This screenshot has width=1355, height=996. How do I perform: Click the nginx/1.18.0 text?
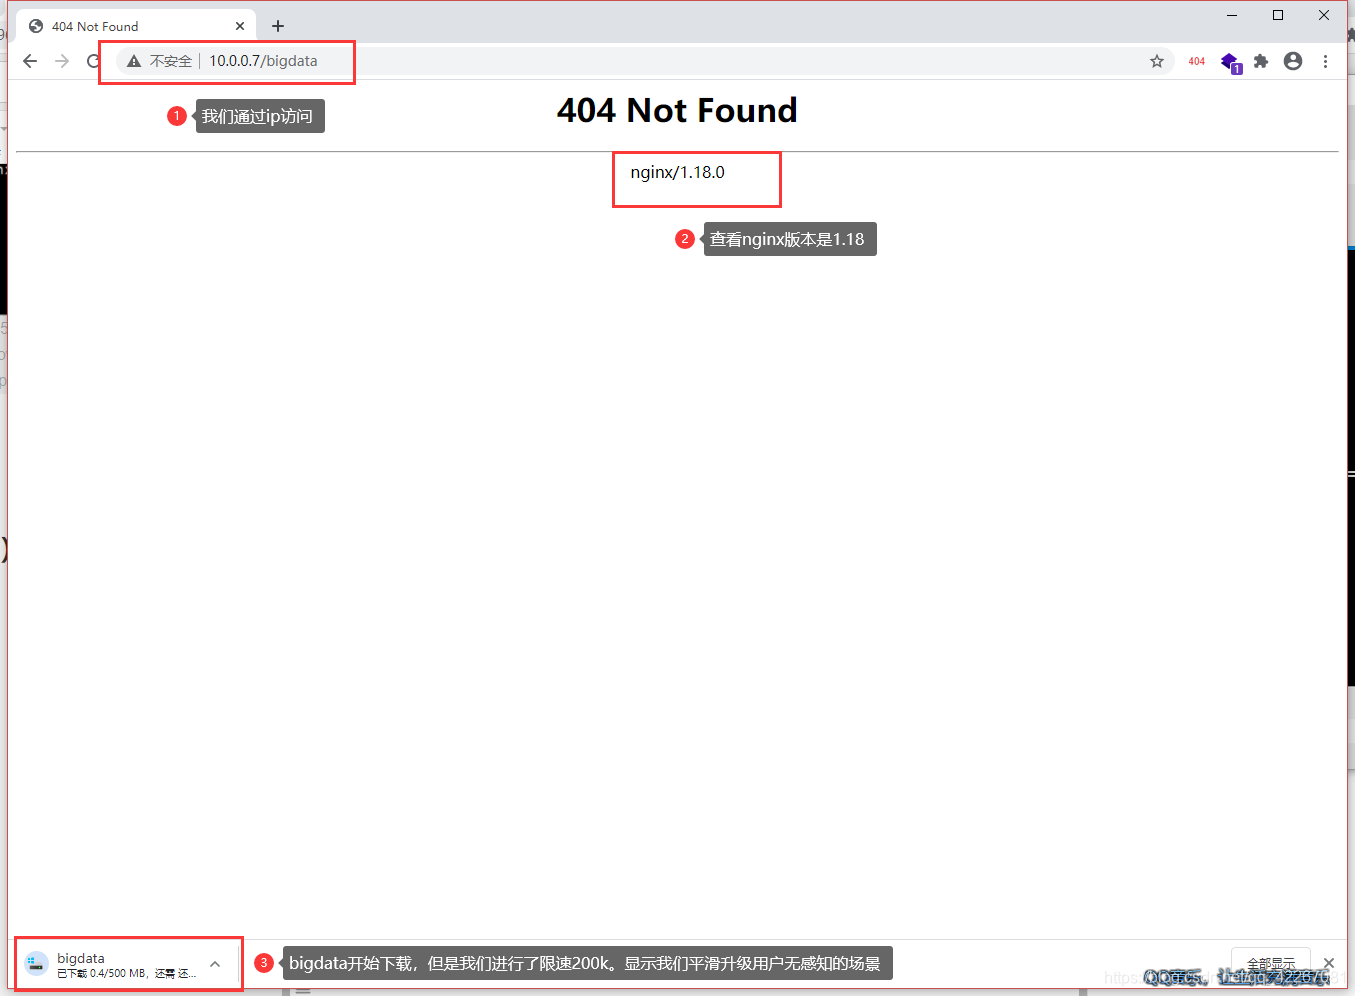[677, 172]
